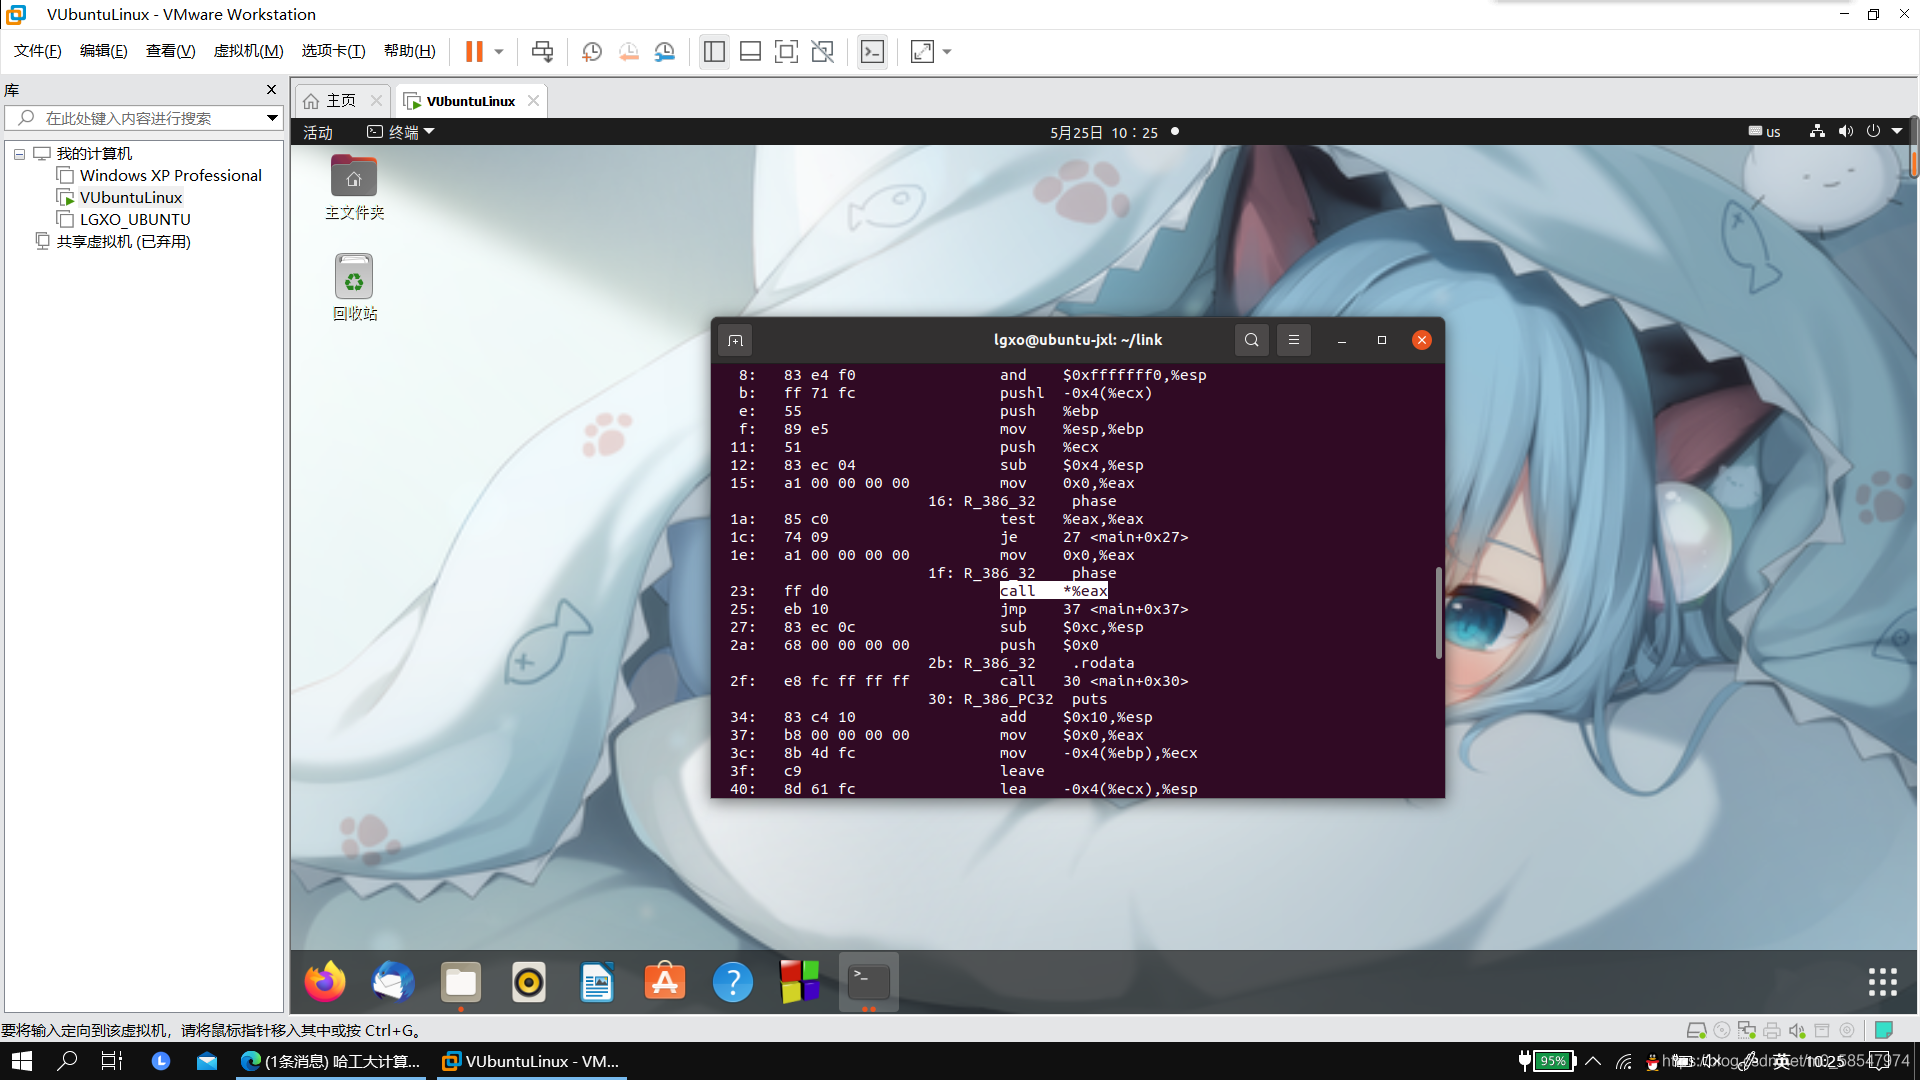Revert to the previous snapshot icon

point(628,51)
